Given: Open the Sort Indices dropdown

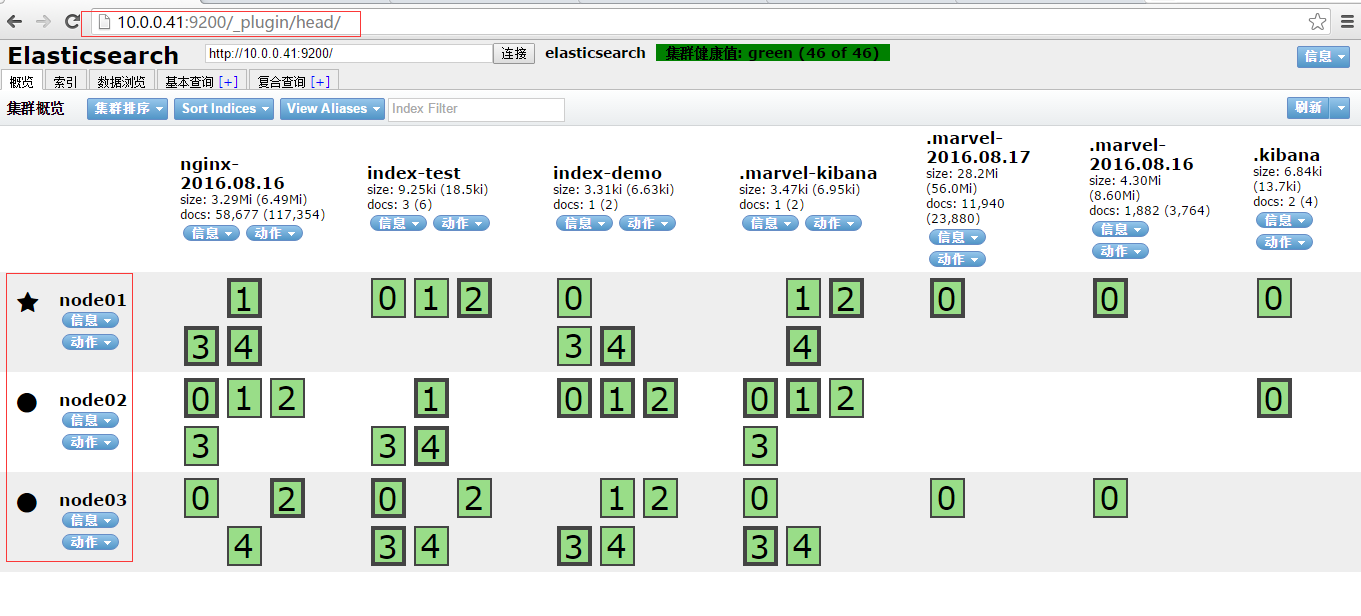Looking at the screenshot, I should click(224, 108).
